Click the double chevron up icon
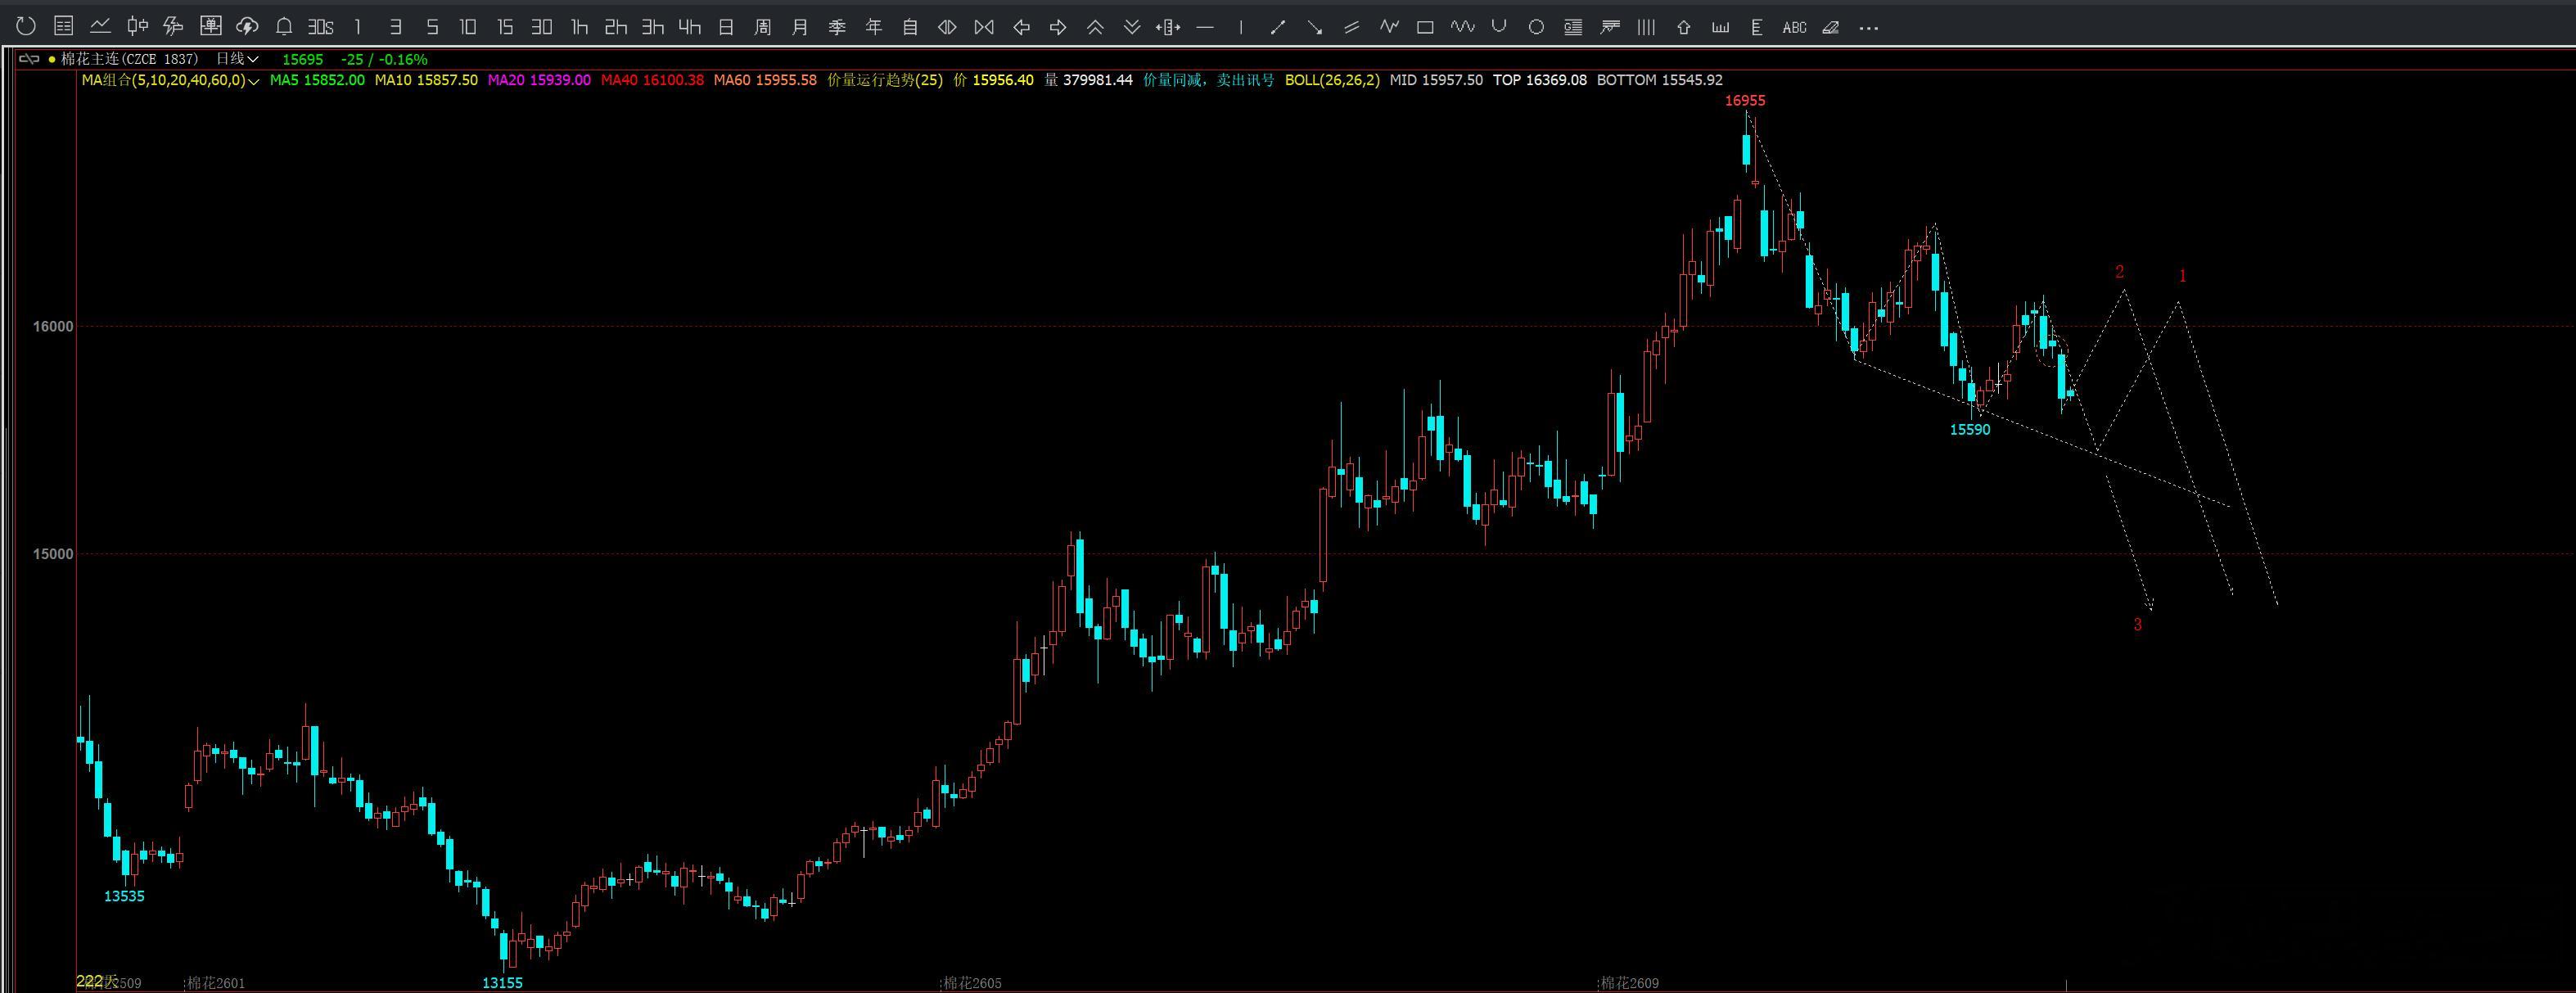 pyautogui.click(x=1095, y=28)
